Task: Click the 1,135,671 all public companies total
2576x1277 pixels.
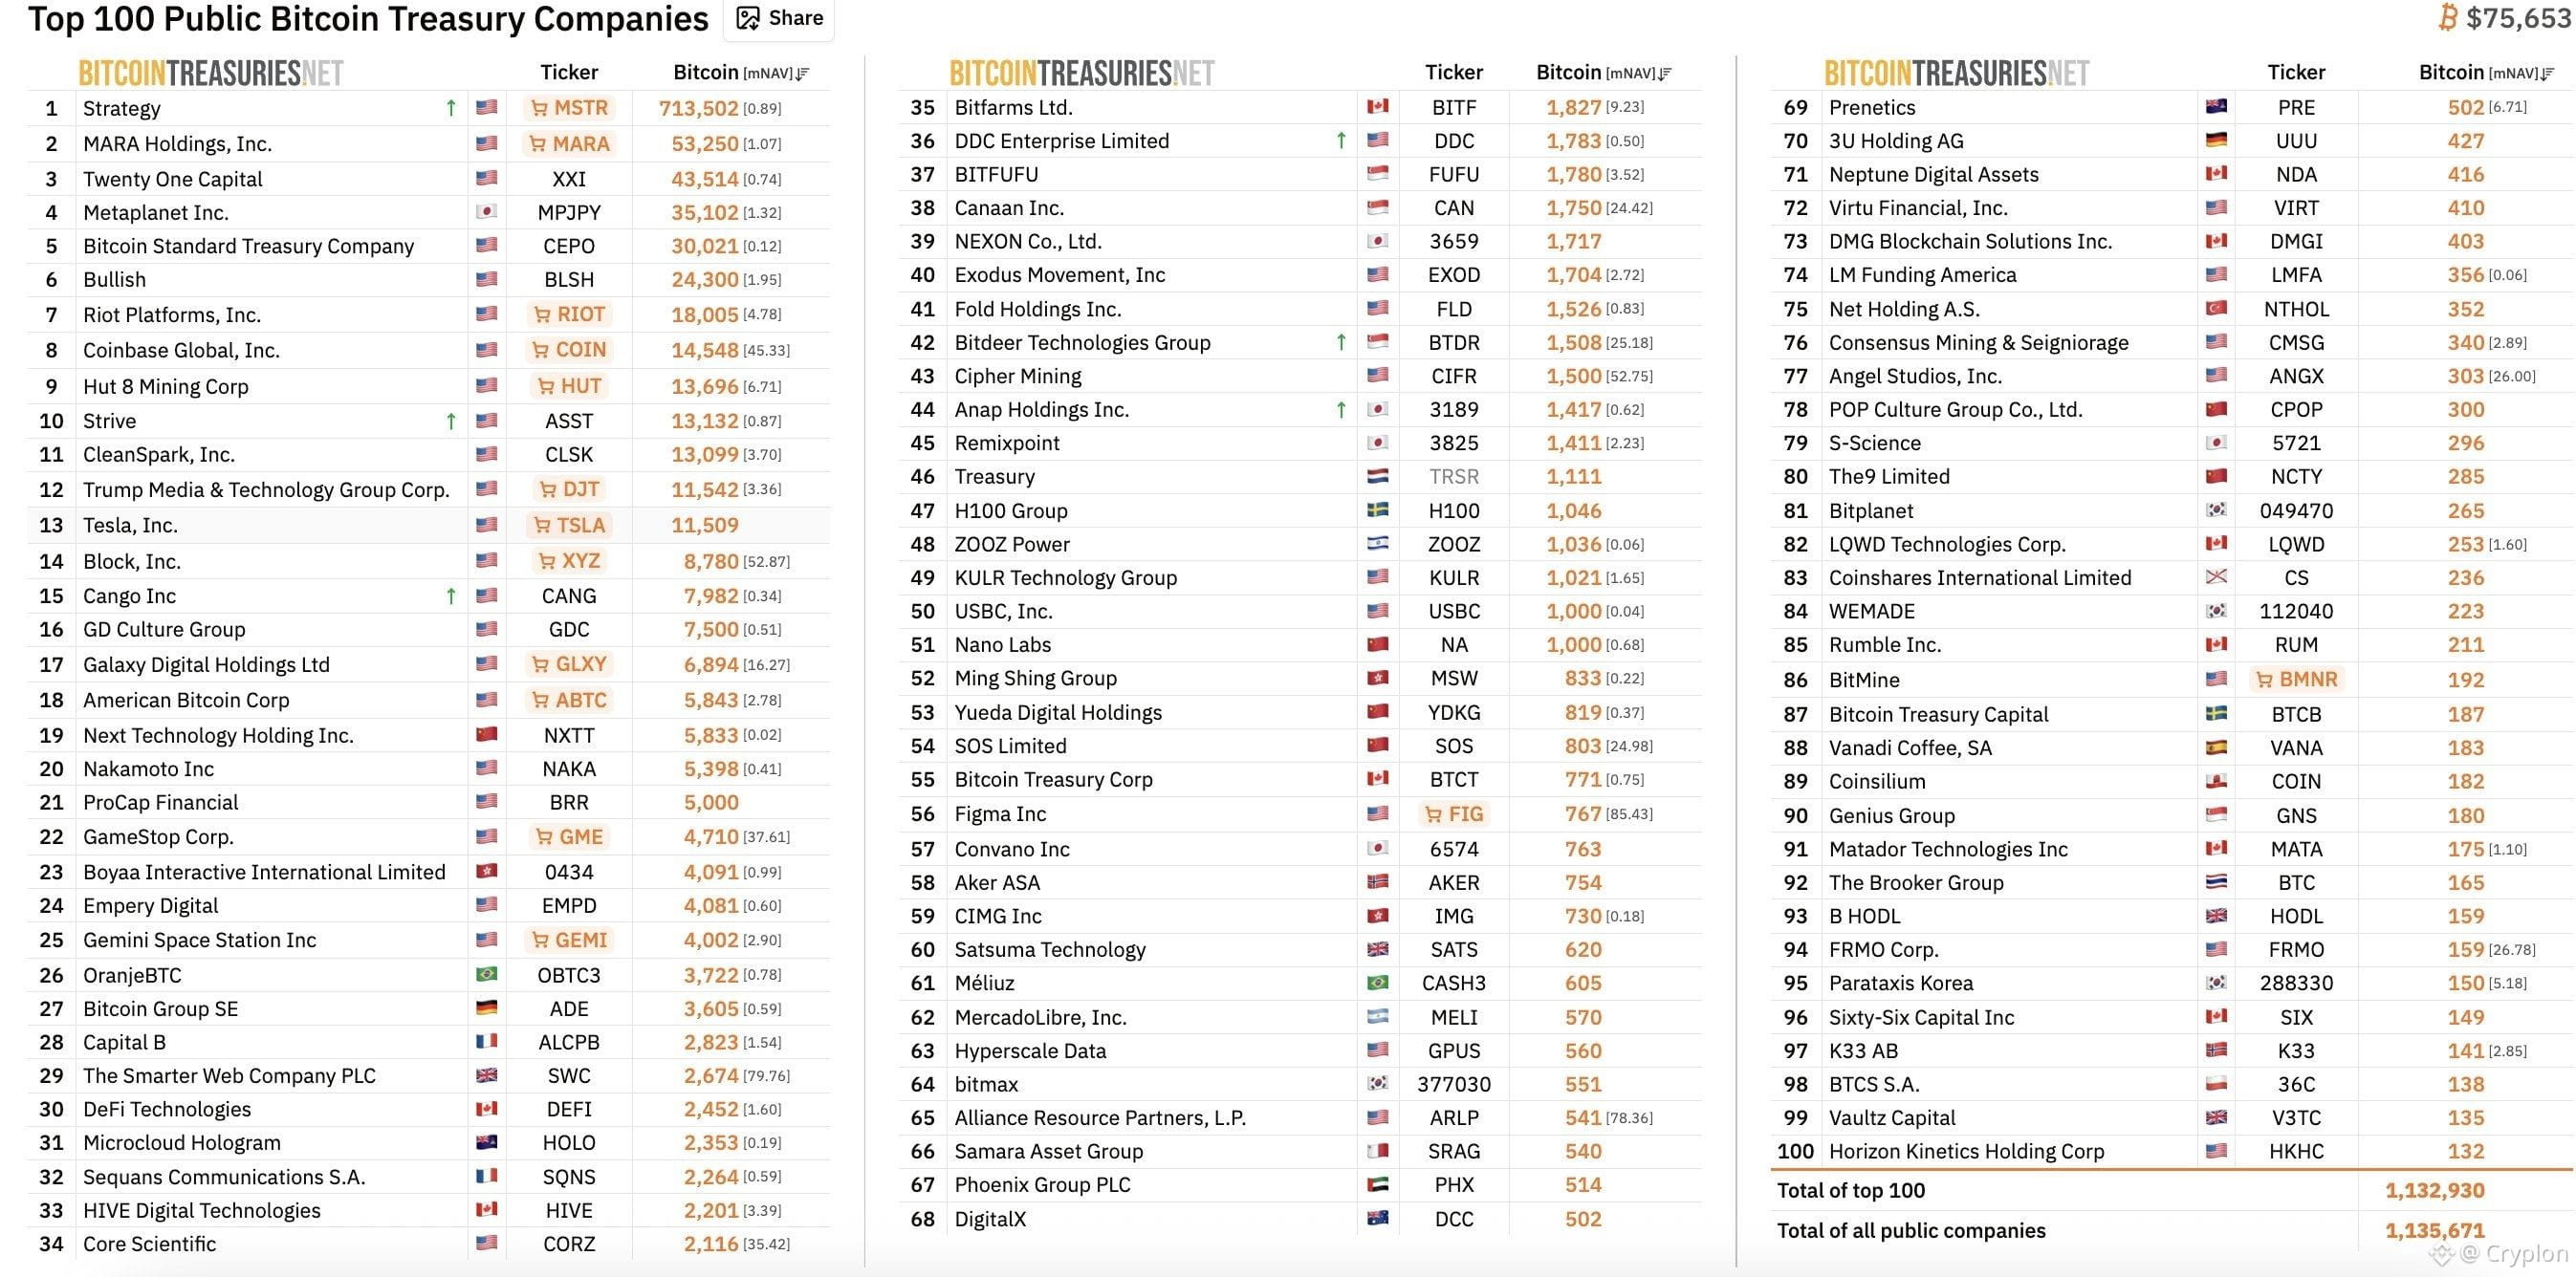Action: (x=2434, y=1230)
